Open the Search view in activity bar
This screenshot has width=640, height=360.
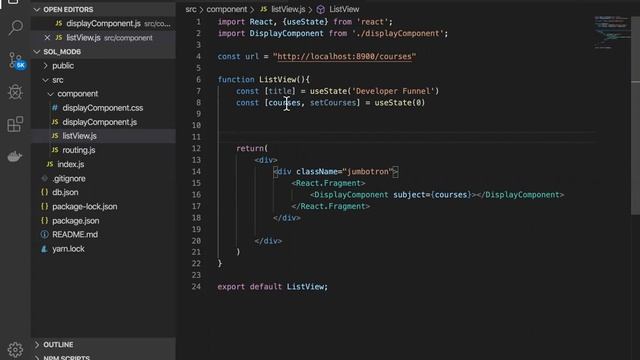coord(16,28)
